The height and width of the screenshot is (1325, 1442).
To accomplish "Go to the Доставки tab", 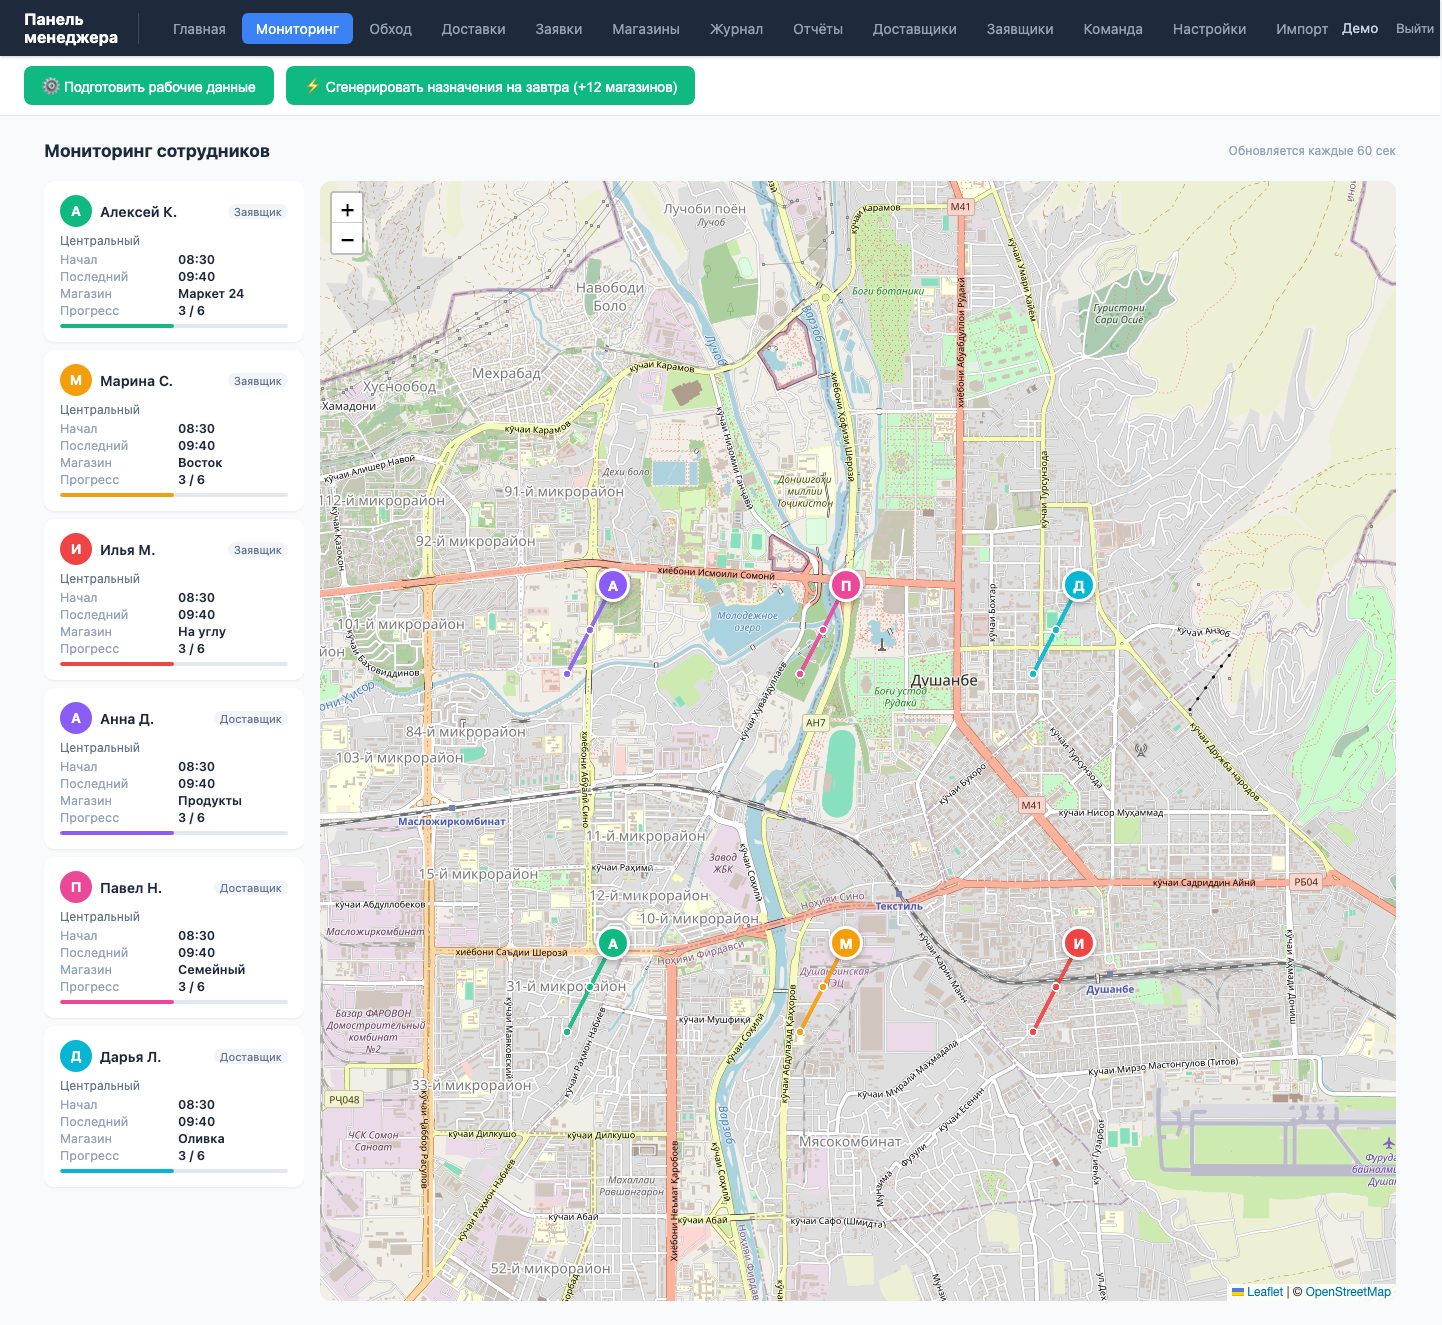I will [x=474, y=29].
